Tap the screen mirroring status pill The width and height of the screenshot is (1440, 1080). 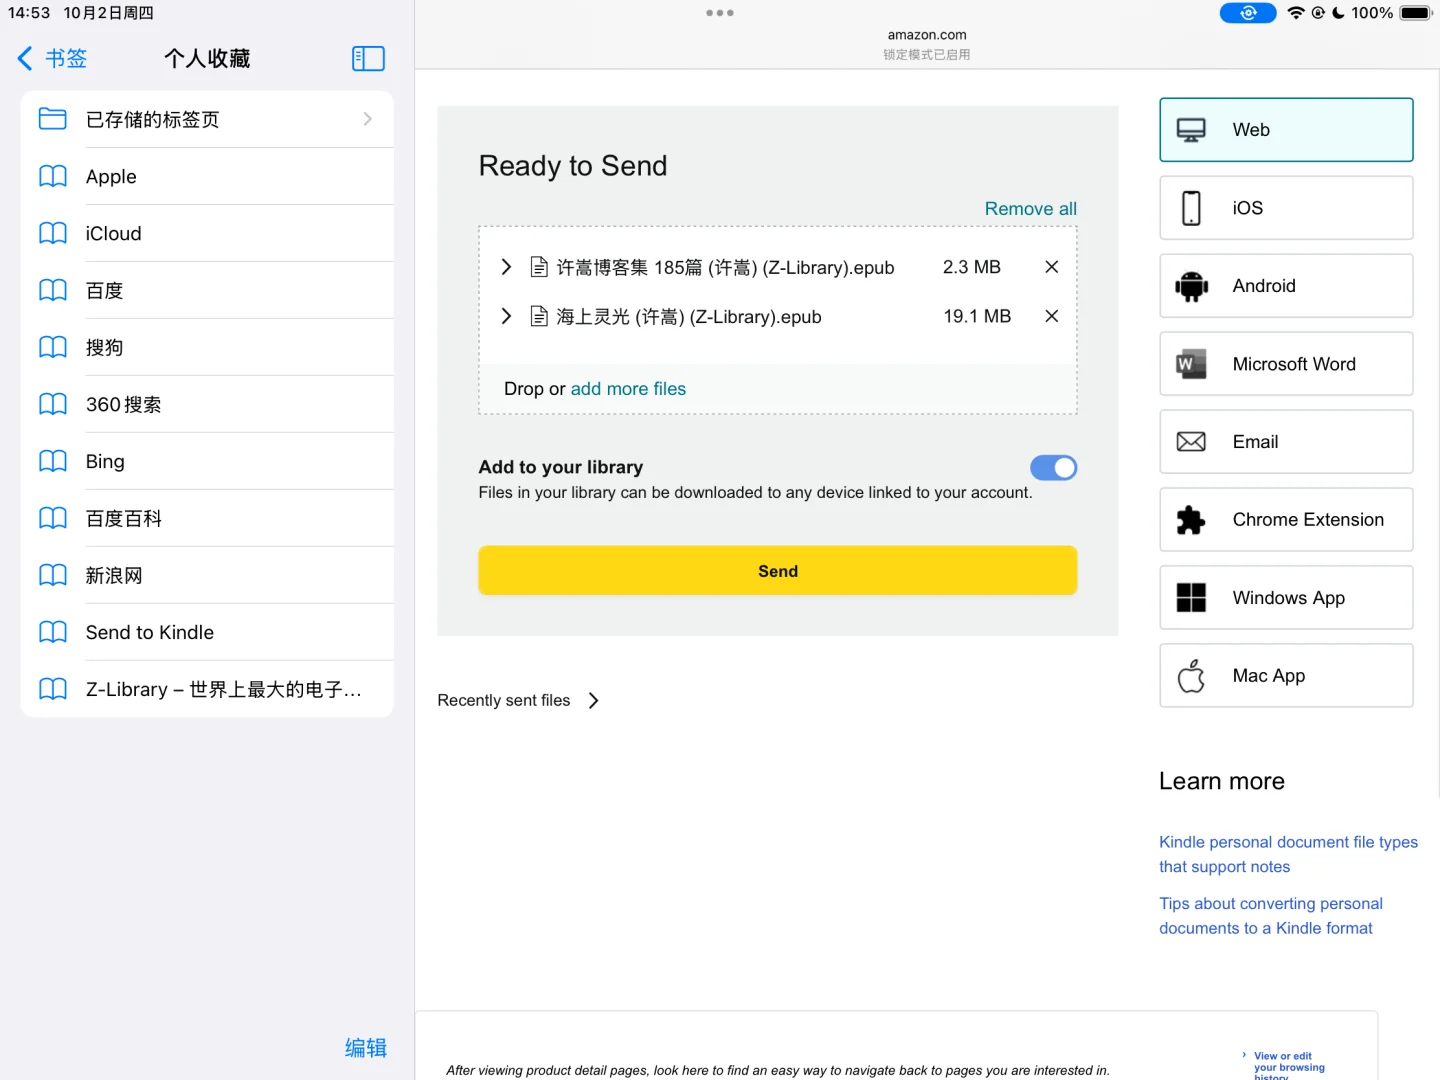(1248, 13)
